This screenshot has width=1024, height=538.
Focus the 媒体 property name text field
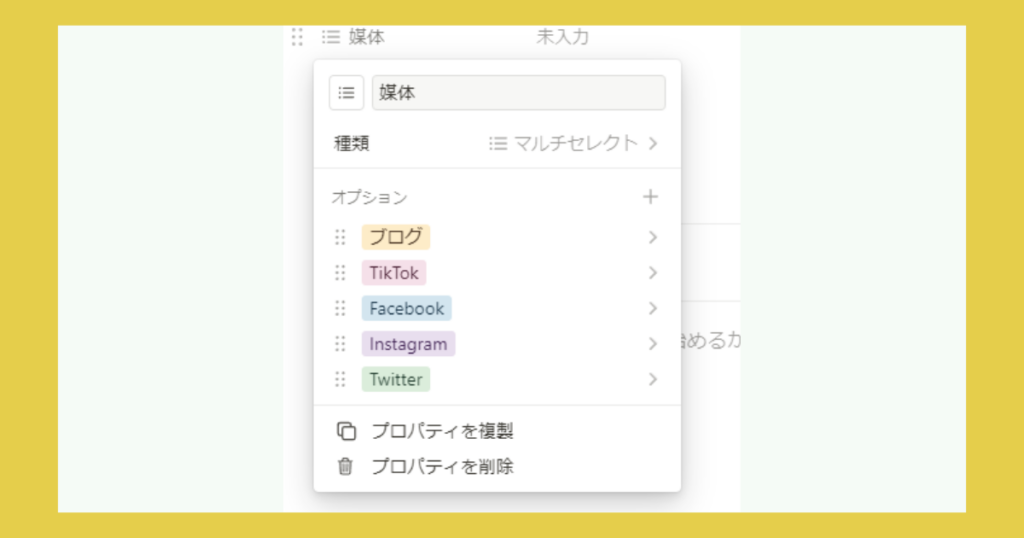coord(518,93)
